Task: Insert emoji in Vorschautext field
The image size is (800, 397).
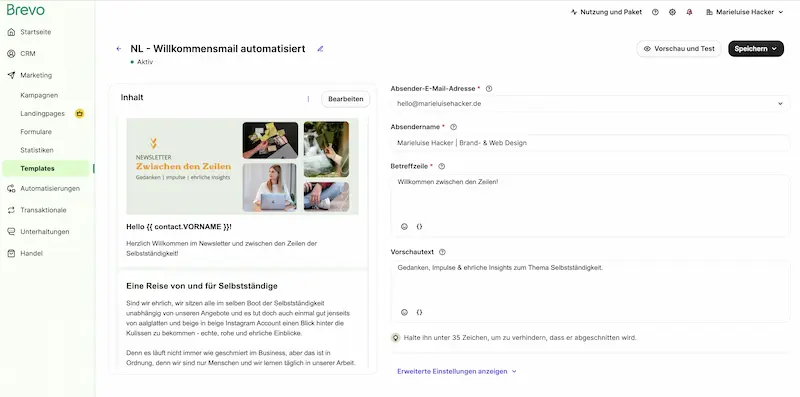Action: coord(405,312)
